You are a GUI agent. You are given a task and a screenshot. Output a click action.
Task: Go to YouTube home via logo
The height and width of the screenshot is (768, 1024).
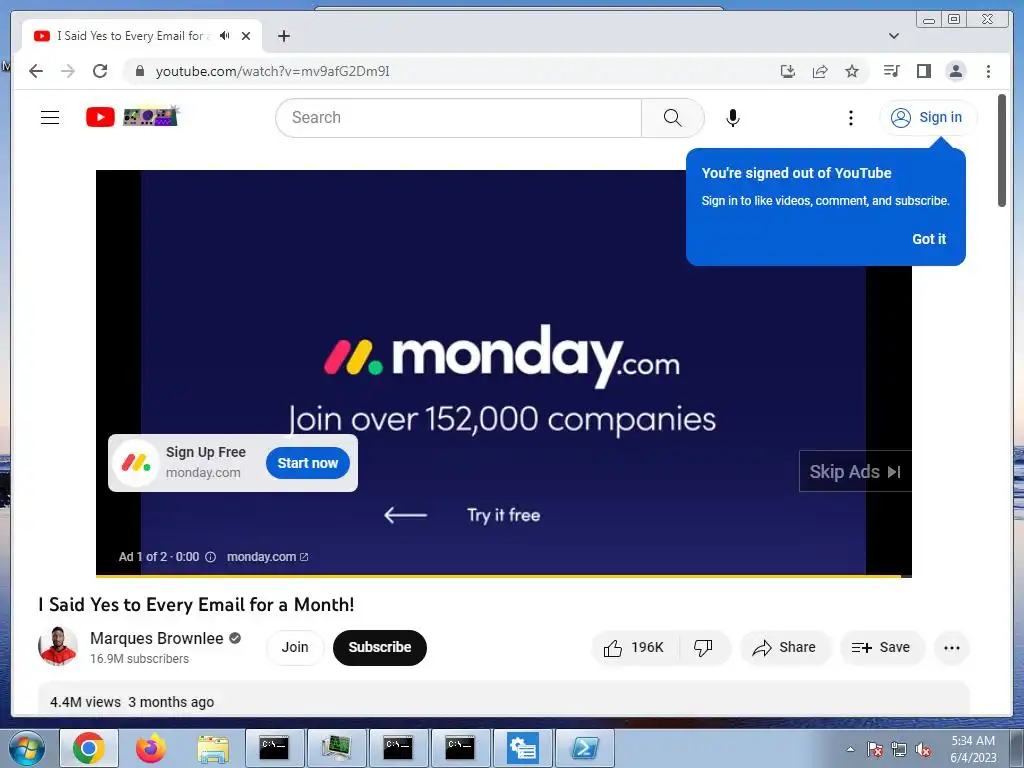[x=132, y=117]
